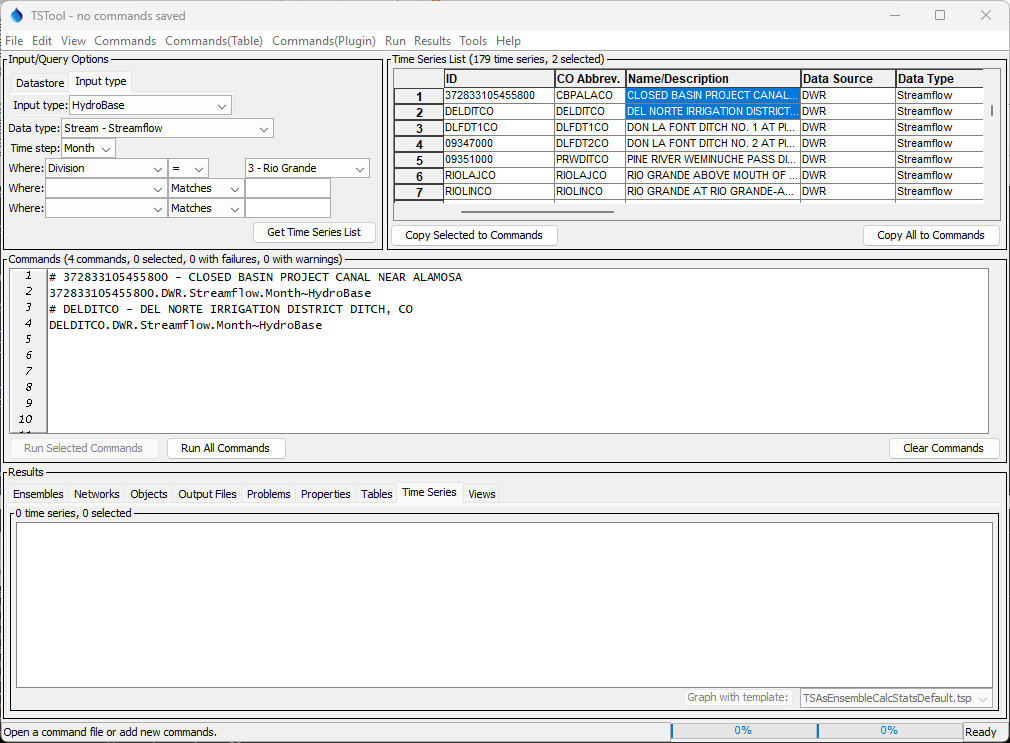Select command DELDITCO.DWR.Streamflow.Month~HydroBase
The height and width of the screenshot is (743, 1010).
coord(186,325)
